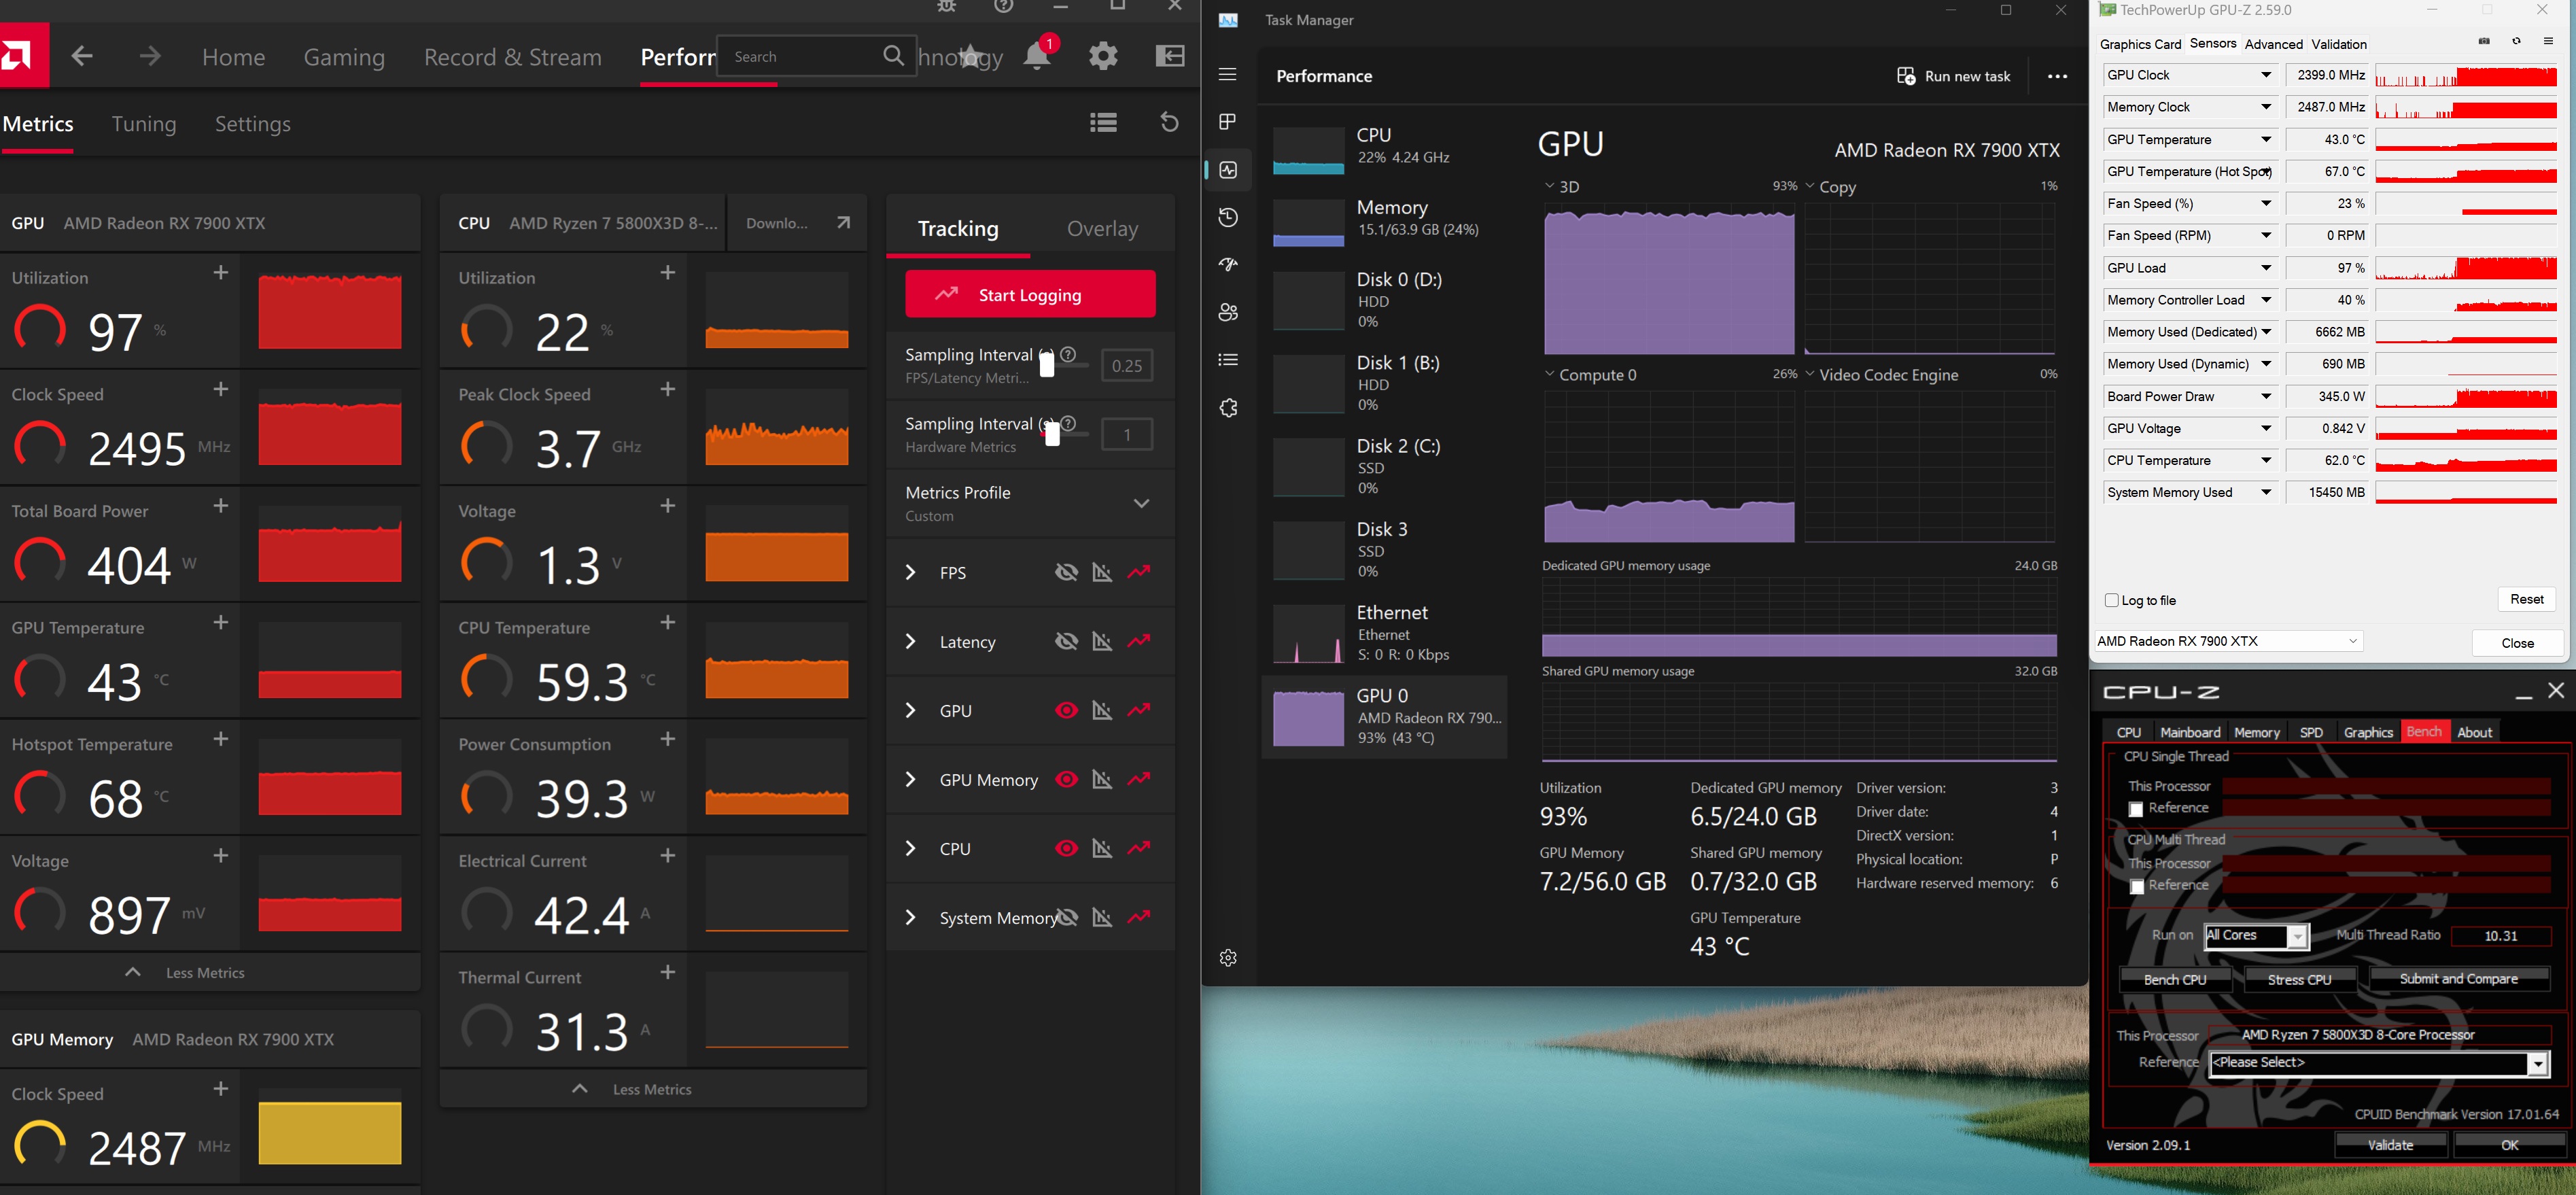Click Start Logging button
The height and width of the screenshot is (1195, 2576).
[x=1030, y=294]
